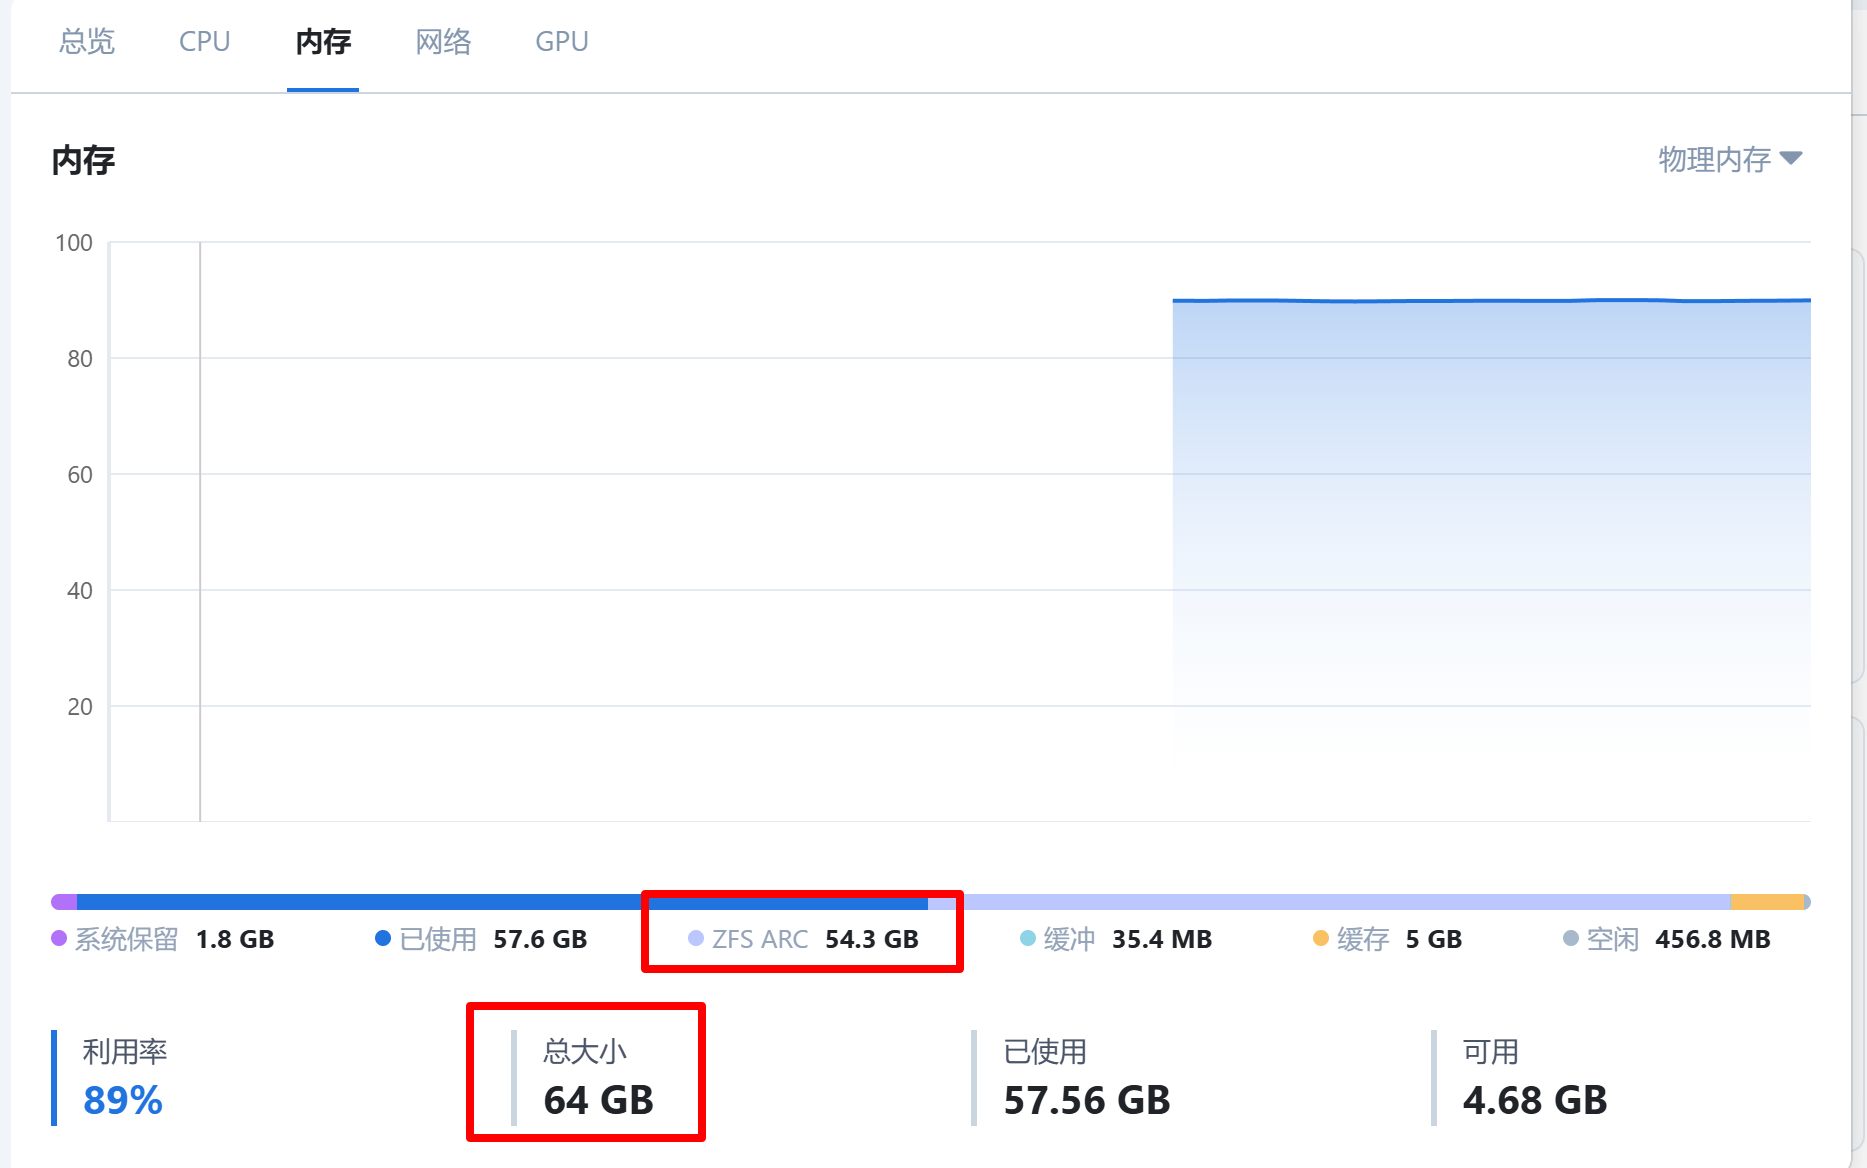Screen dimensions: 1867x1168
Task: Click the 60 y-axis label
Action: coord(80,475)
